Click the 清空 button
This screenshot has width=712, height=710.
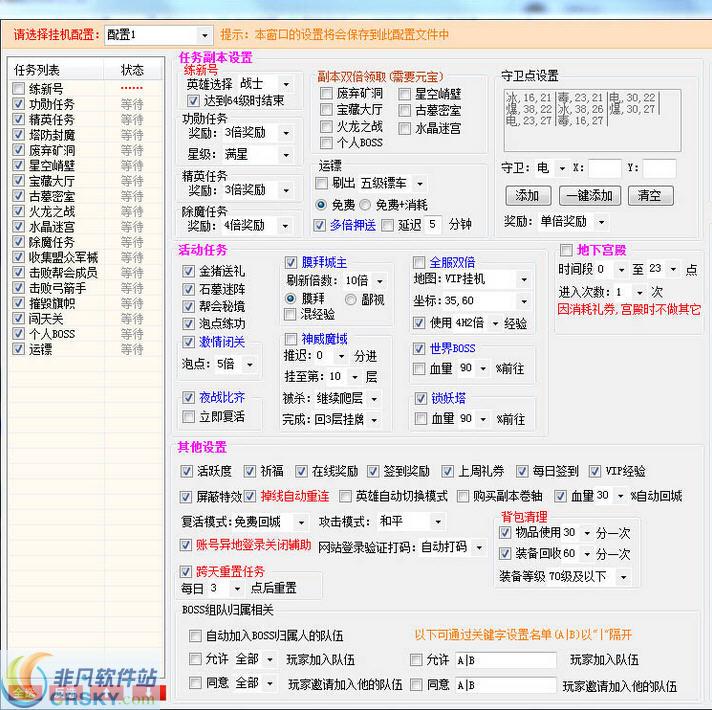[650, 196]
